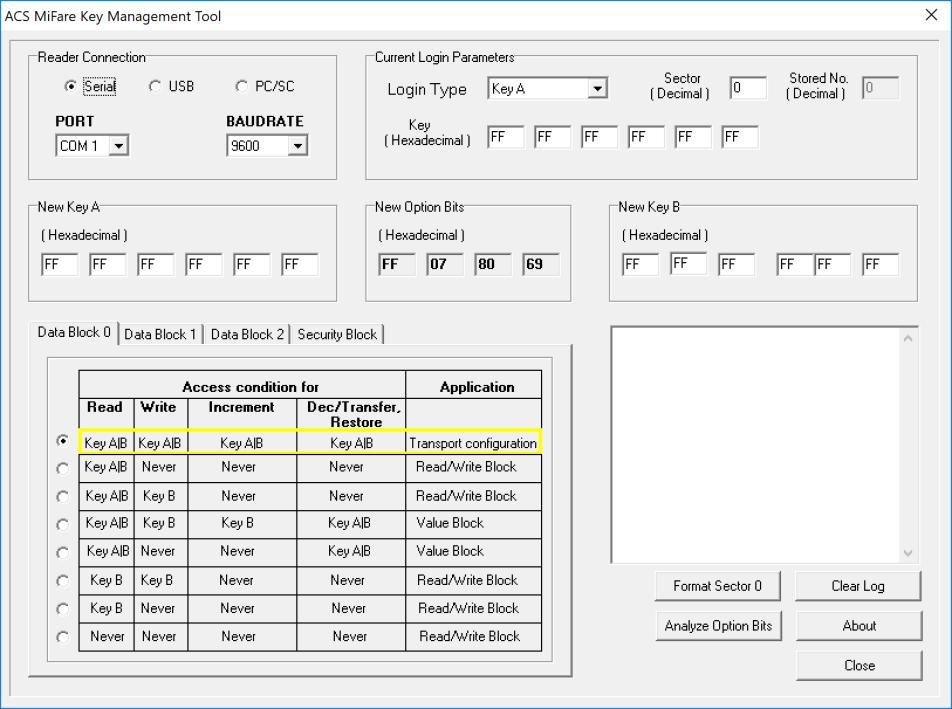The height and width of the screenshot is (709, 952).
Task: Click the fourth New Key B byte field
Action: [x=795, y=264]
